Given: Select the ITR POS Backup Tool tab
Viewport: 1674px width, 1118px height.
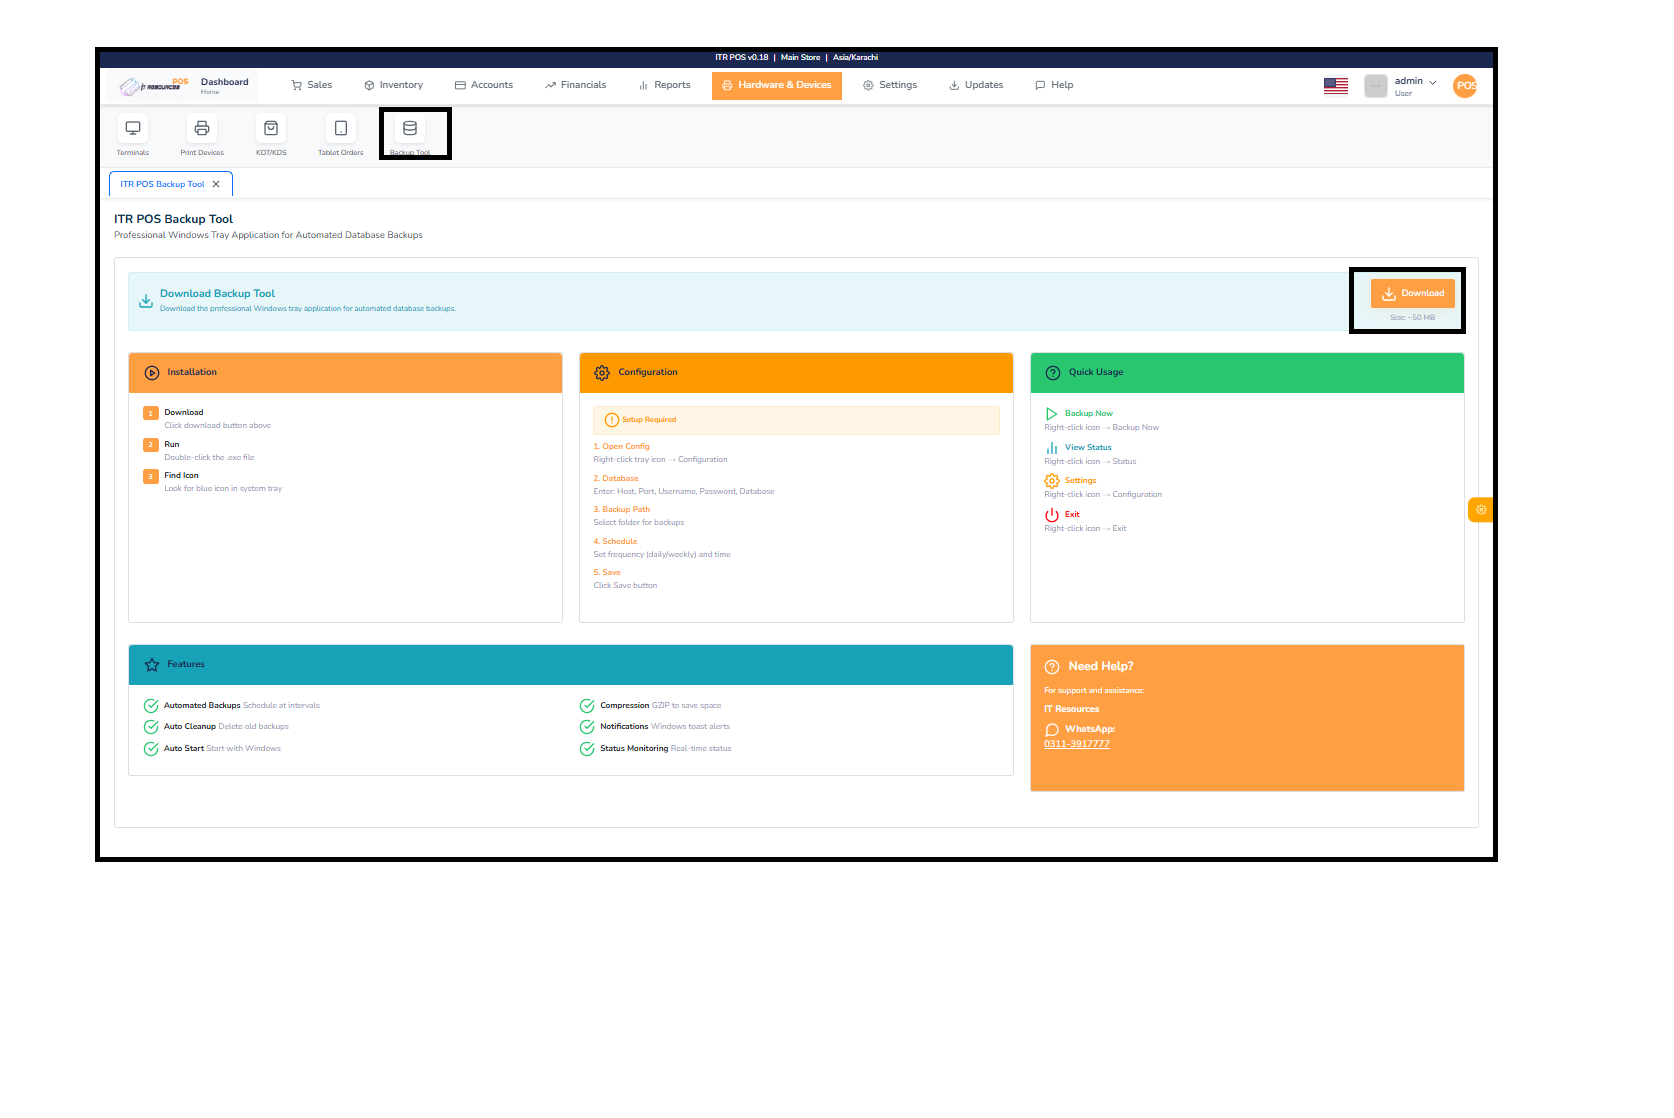Looking at the screenshot, I should tap(160, 183).
